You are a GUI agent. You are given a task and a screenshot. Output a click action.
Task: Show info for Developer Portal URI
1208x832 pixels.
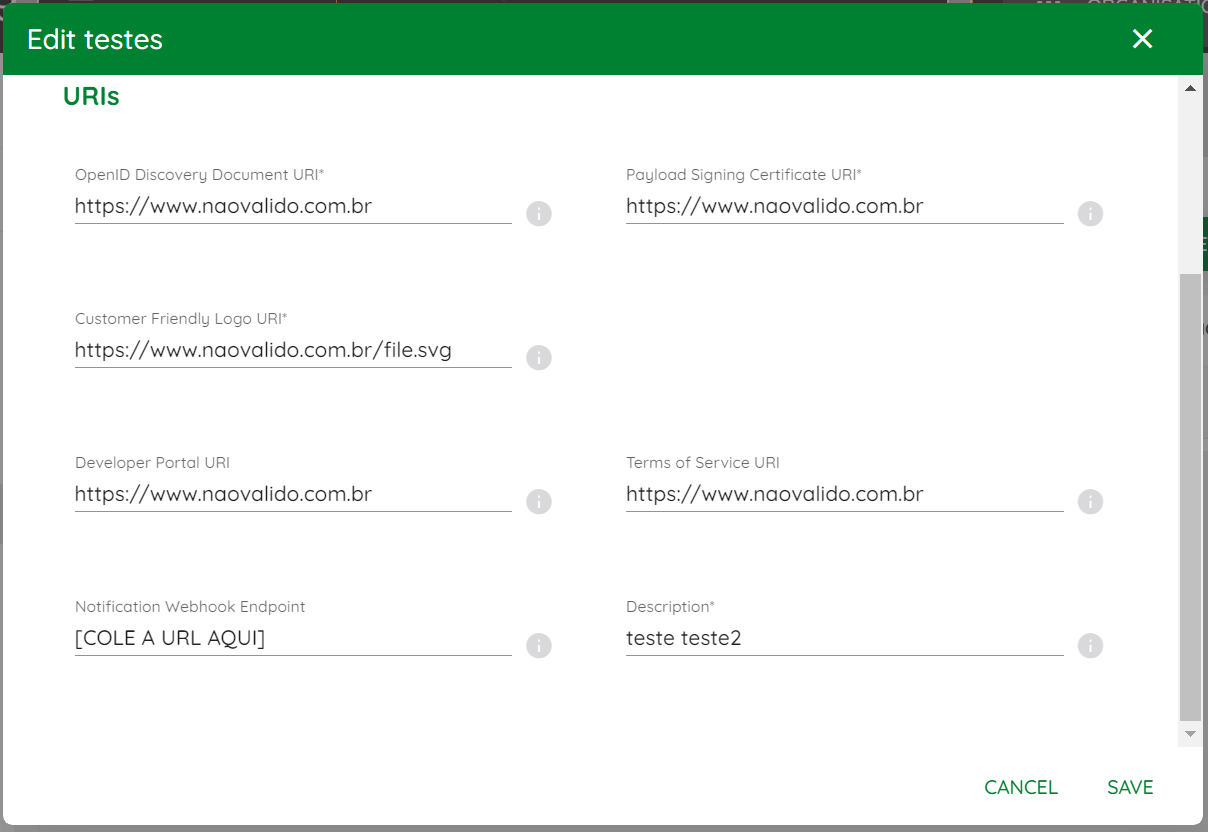539,501
